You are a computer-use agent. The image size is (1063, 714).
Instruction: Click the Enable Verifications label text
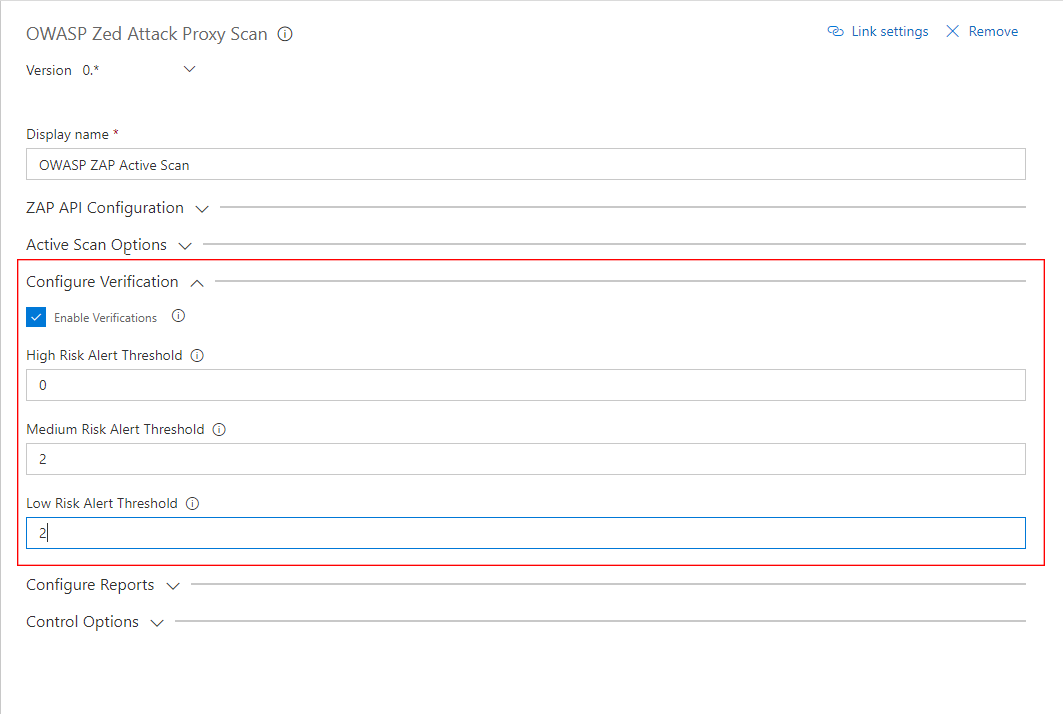point(105,317)
